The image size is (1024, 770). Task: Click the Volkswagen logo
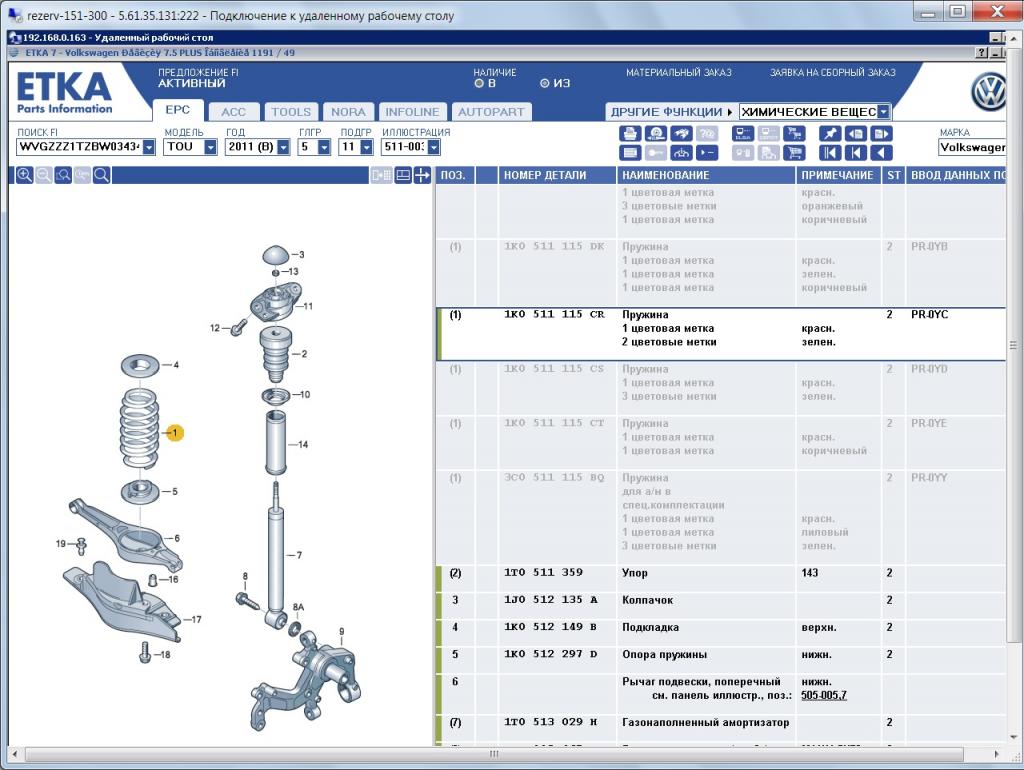[x=991, y=92]
